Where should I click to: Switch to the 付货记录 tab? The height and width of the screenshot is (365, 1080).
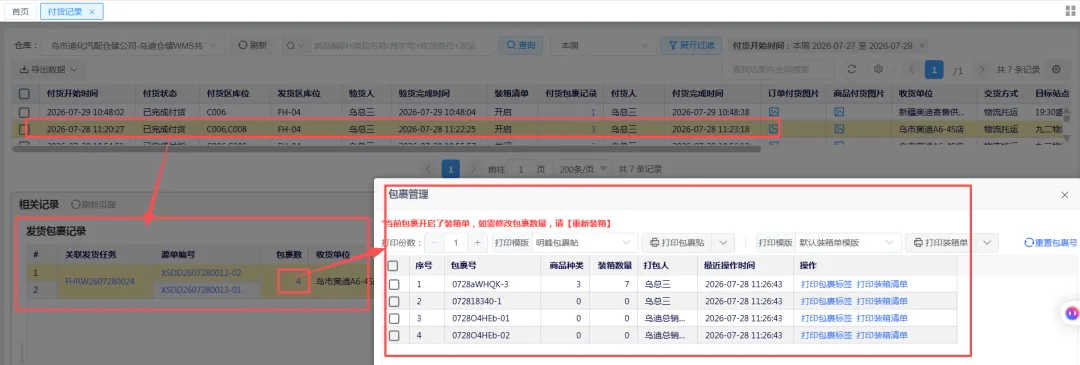(x=65, y=12)
